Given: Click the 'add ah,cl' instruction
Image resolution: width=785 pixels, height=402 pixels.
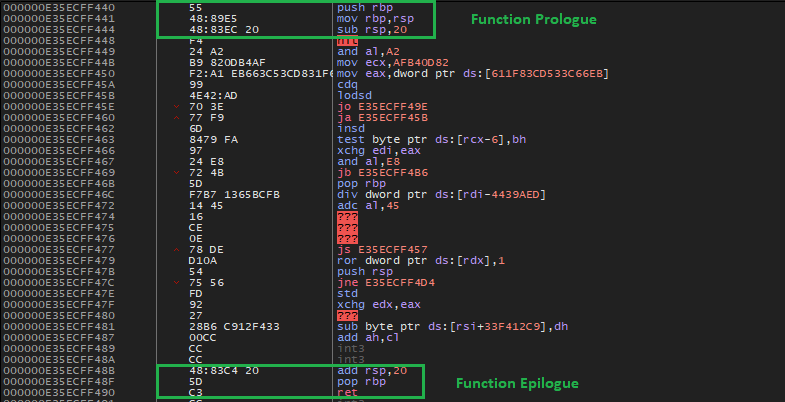Looking at the screenshot, I should point(368,337).
